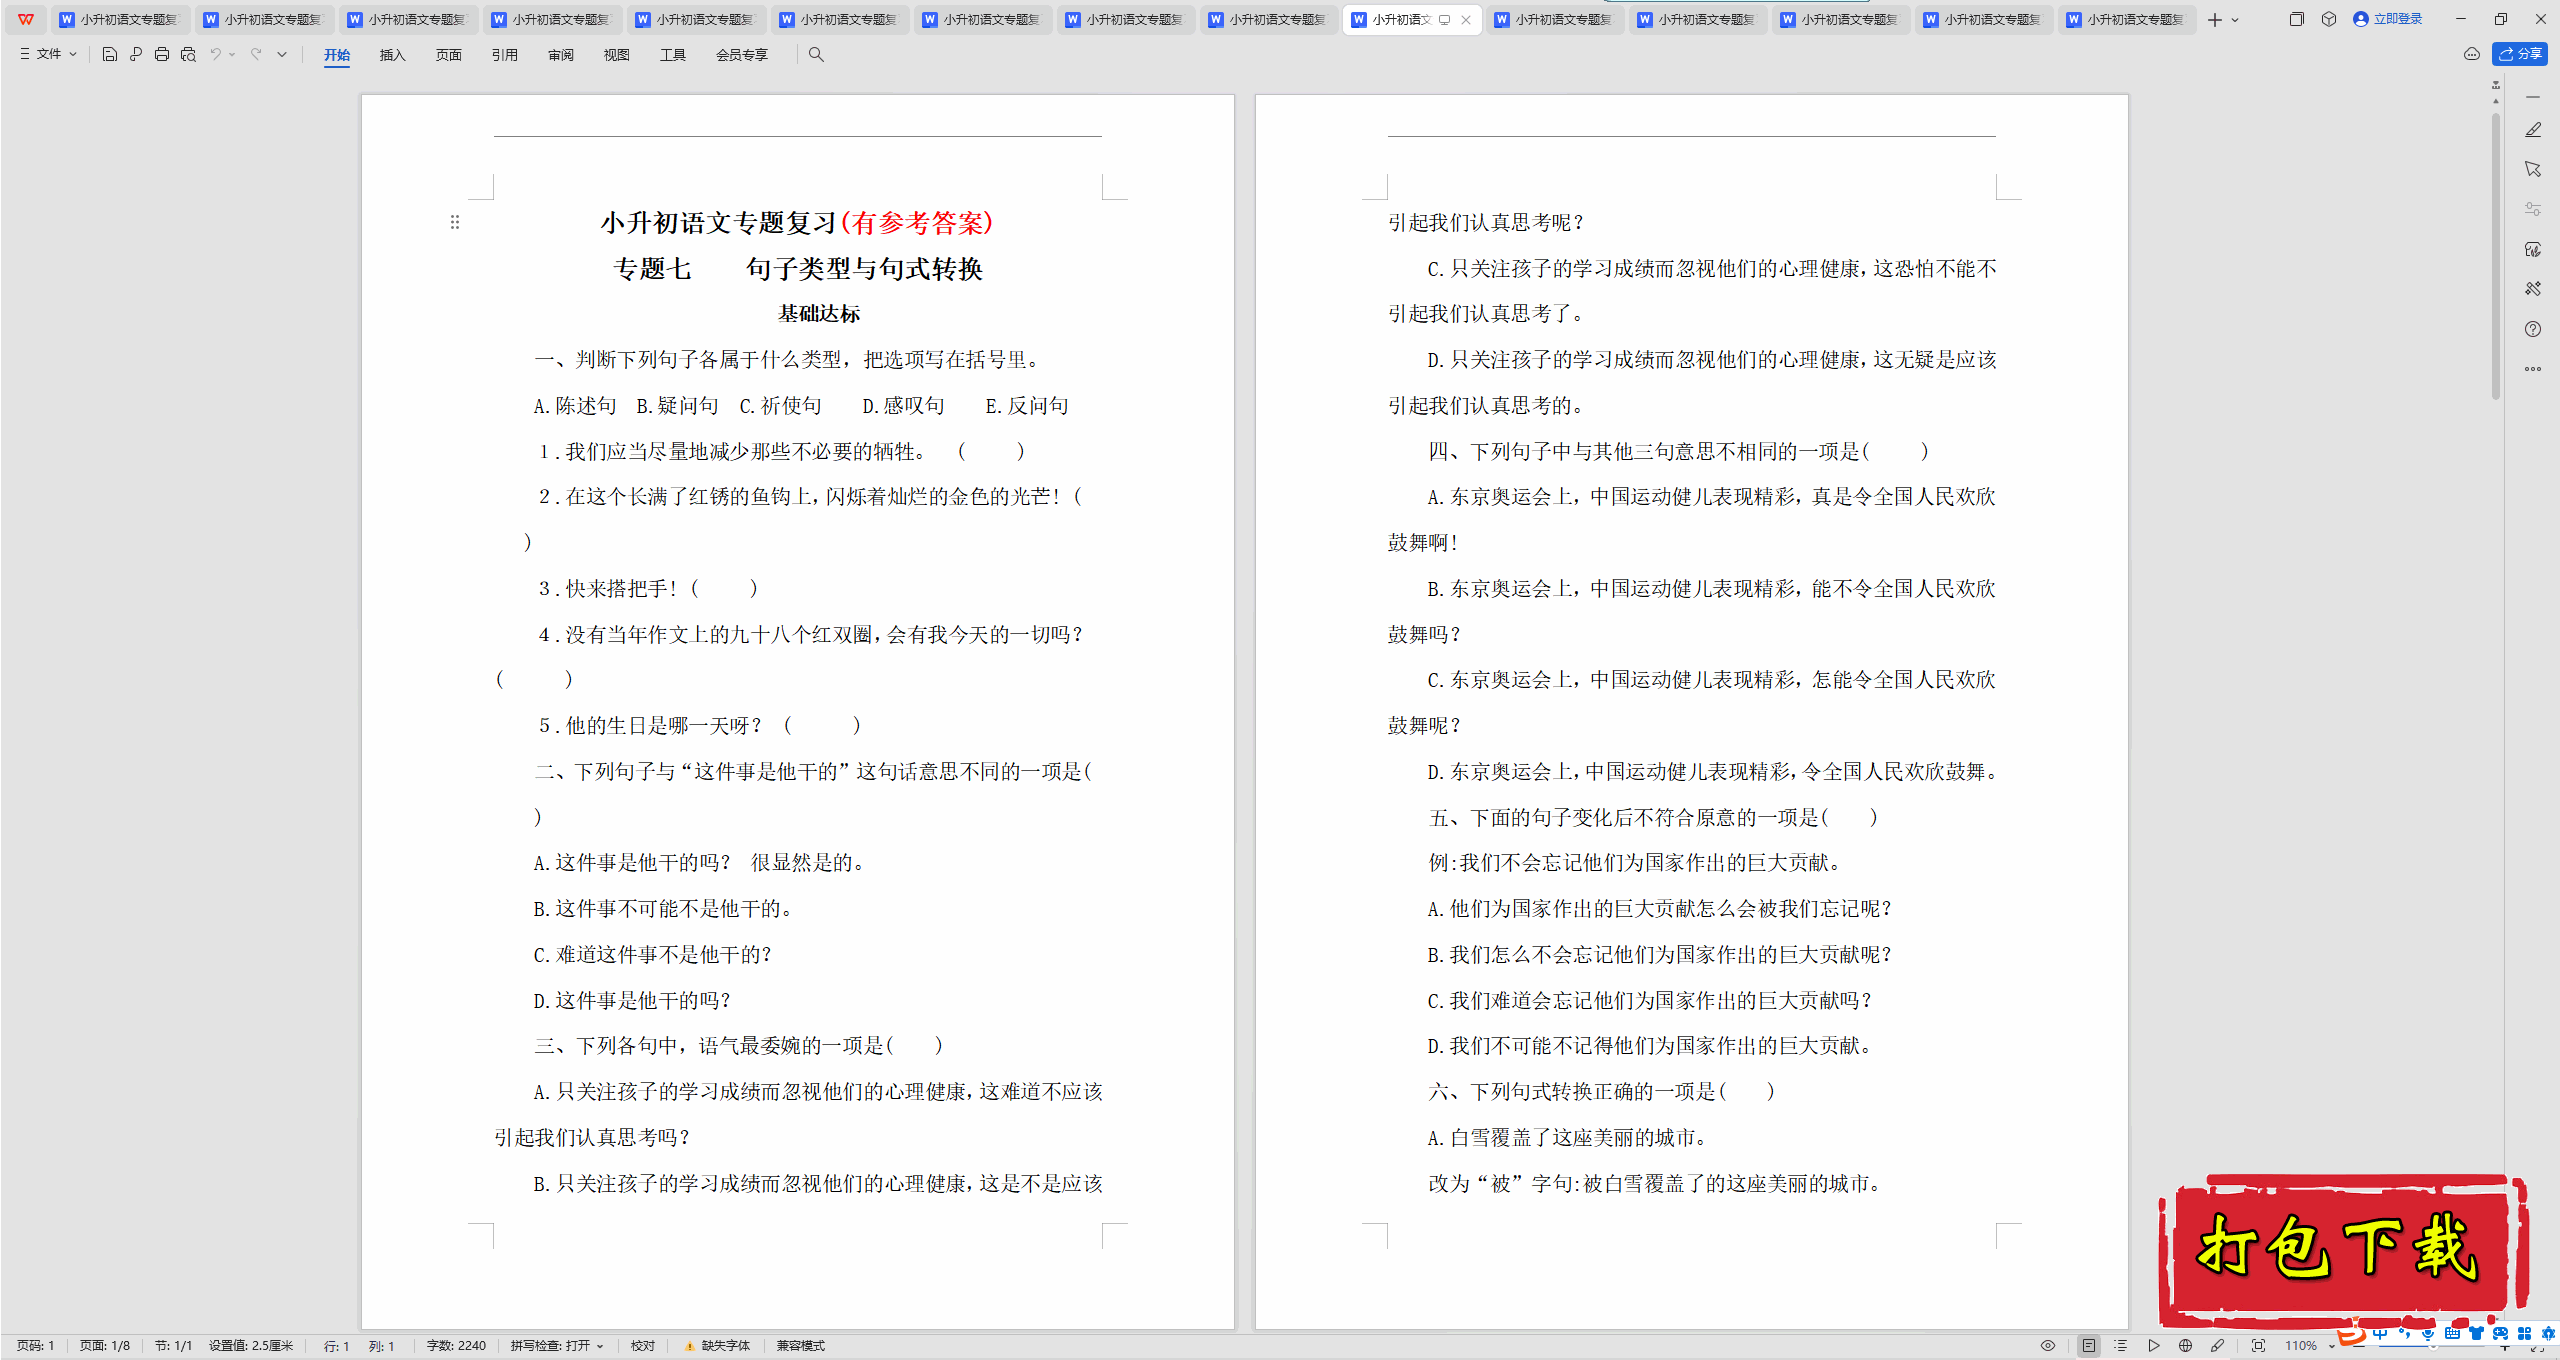Image resolution: width=2560 pixels, height=1360 pixels.
Task: Click the Print icon in quick toolbar
Action: tap(162, 54)
